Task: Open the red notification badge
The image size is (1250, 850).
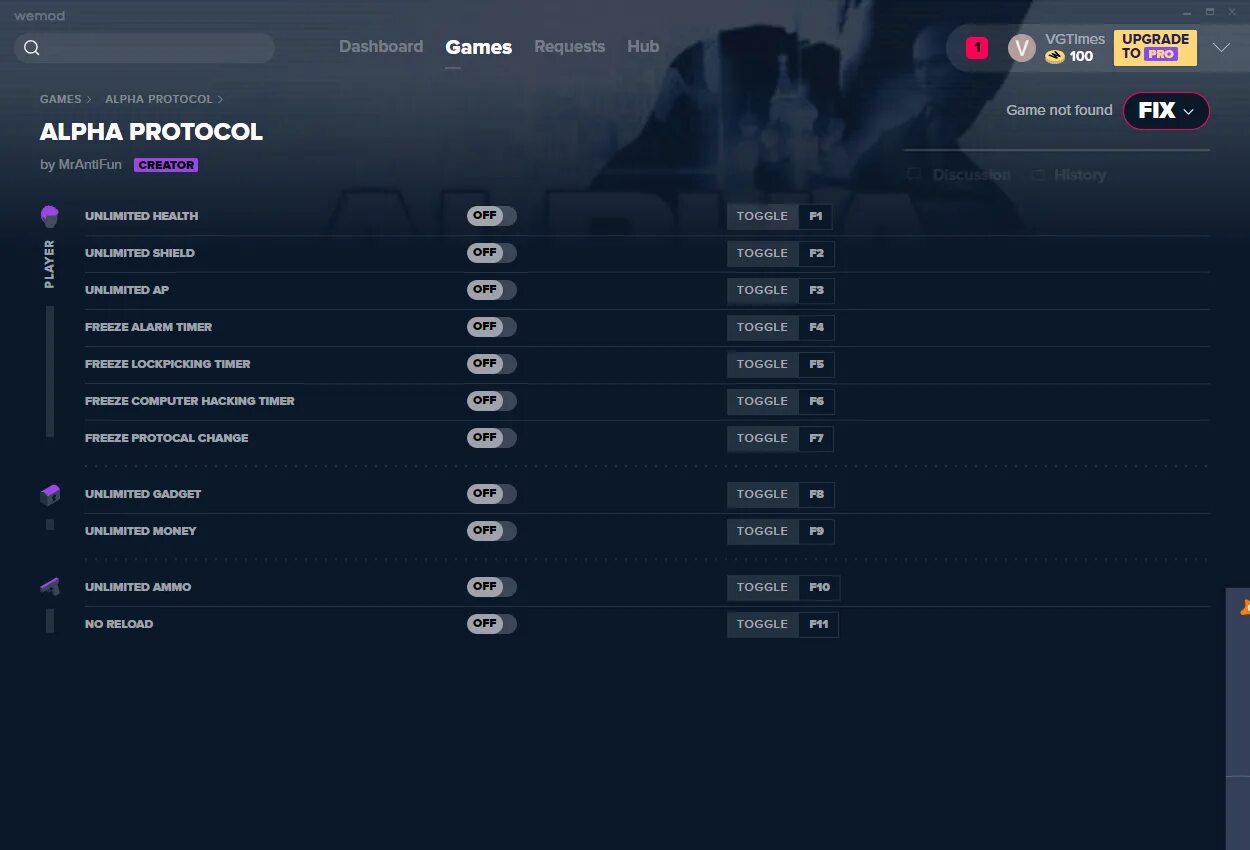Action: click(x=977, y=47)
